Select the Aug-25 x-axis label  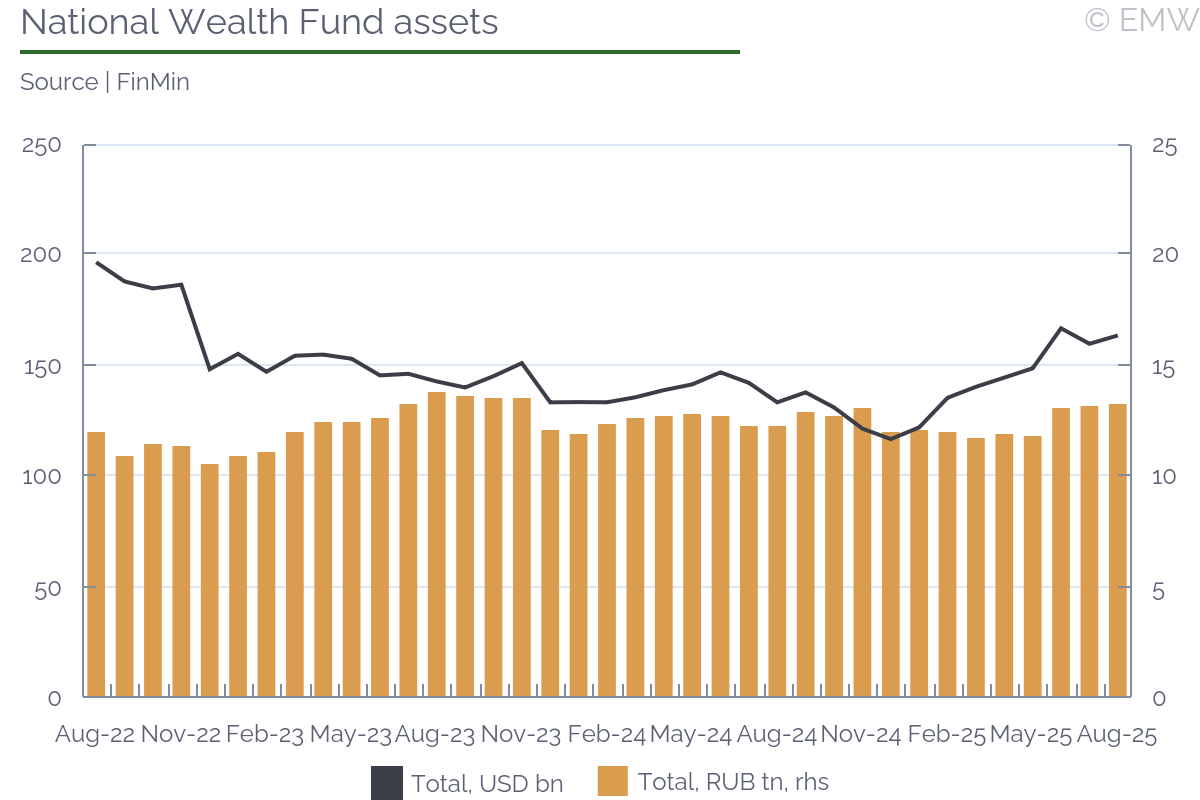point(1116,735)
